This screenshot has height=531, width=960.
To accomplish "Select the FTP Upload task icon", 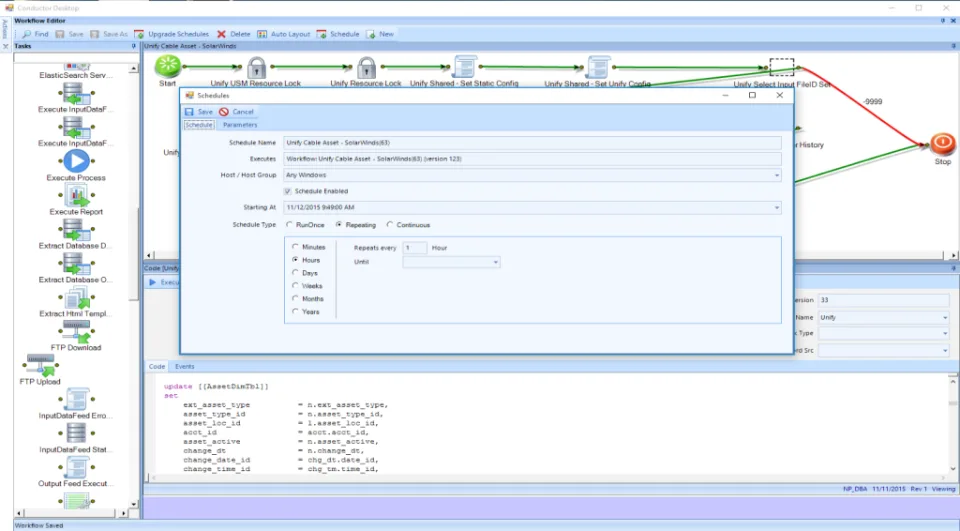I will 40,365.
